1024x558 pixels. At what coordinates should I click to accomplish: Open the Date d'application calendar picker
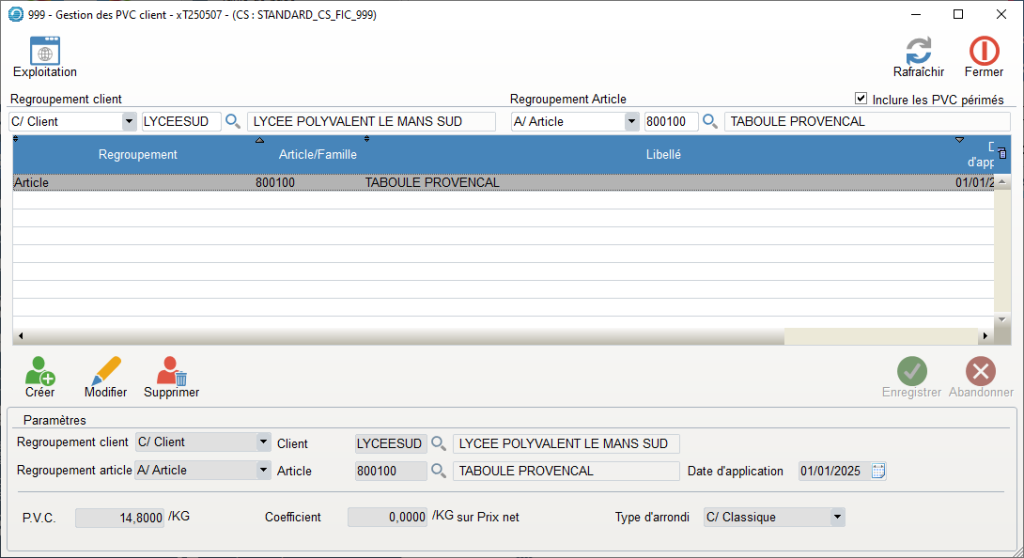coord(879,471)
